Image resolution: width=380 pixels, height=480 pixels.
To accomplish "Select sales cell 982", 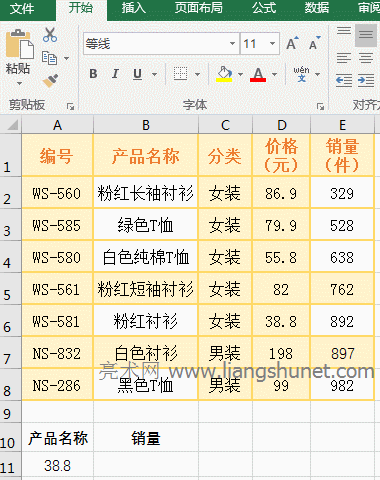I will coord(342,385).
